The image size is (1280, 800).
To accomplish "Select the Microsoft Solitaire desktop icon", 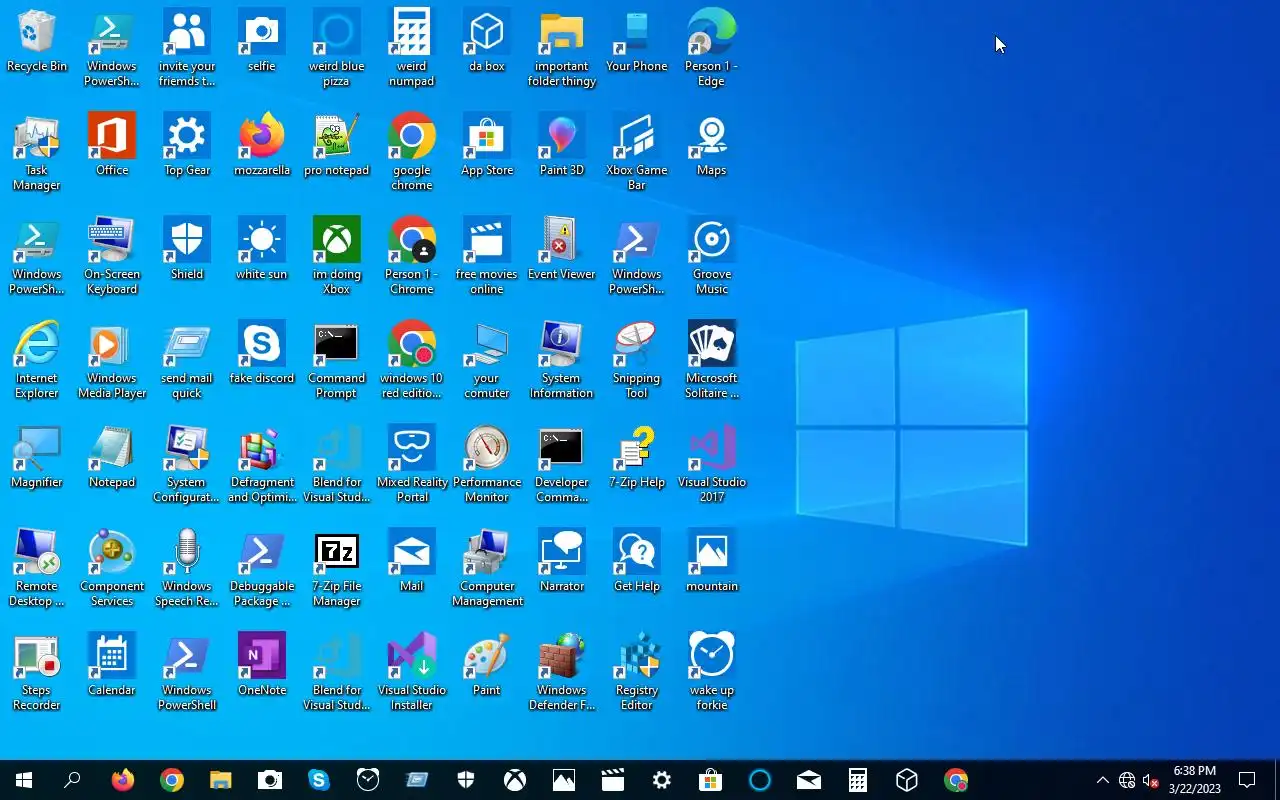I will coord(712,360).
